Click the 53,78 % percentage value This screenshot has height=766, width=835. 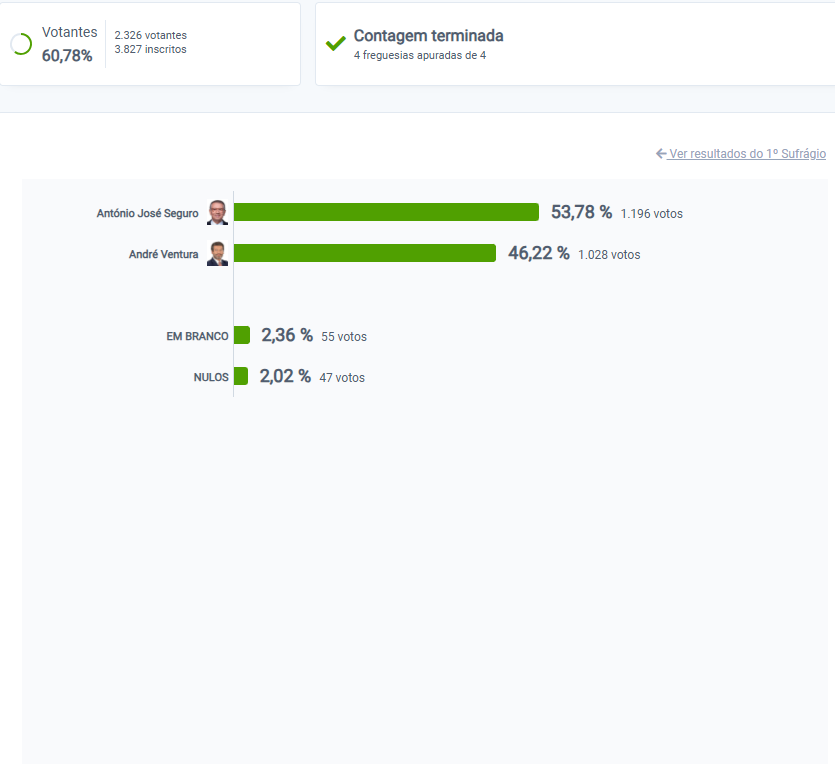[581, 212]
